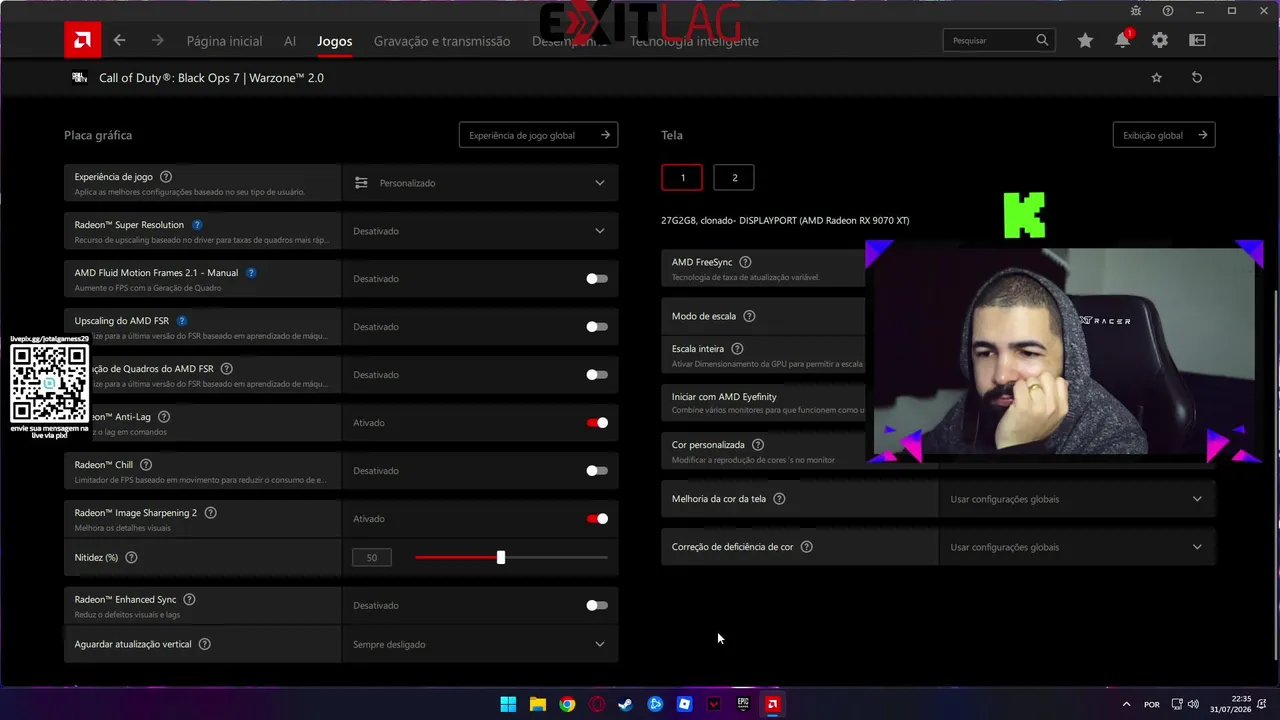Screen dimensions: 1280x720
Task: Expand the Experiência de jogo dropdown
Action: (480, 183)
